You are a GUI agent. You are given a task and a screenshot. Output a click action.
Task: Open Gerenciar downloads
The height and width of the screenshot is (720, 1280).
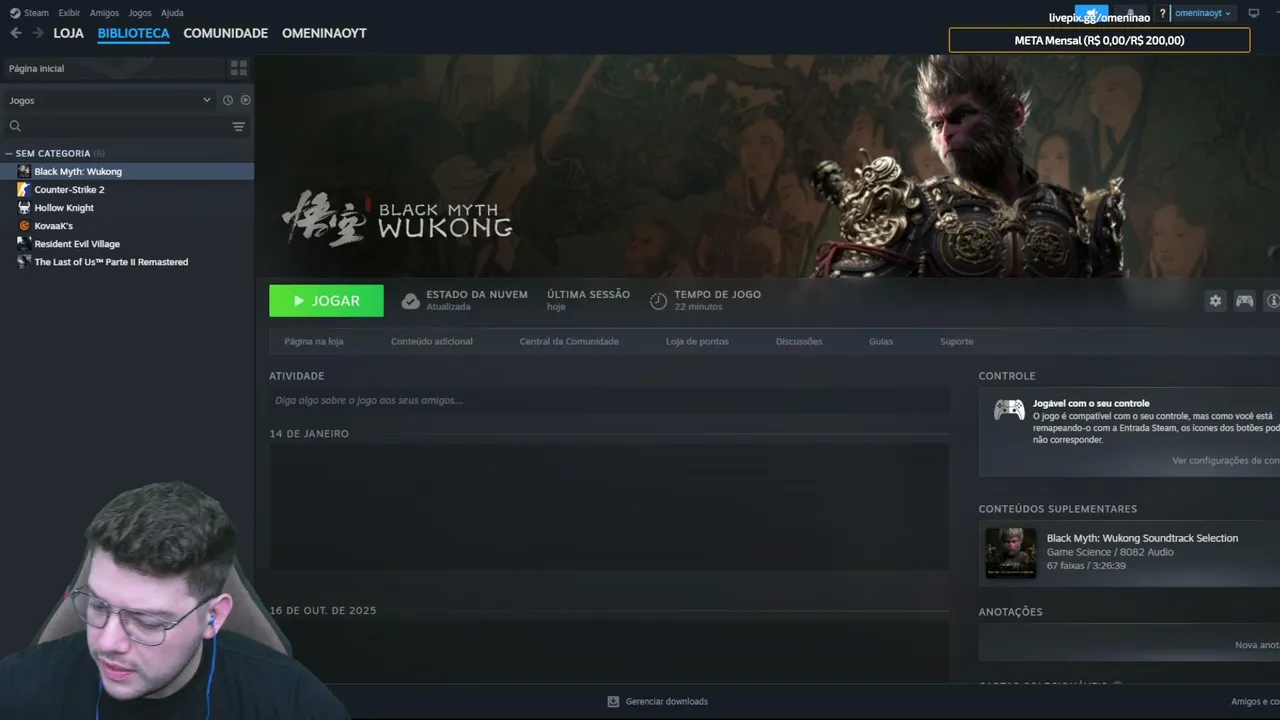coord(657,702)
